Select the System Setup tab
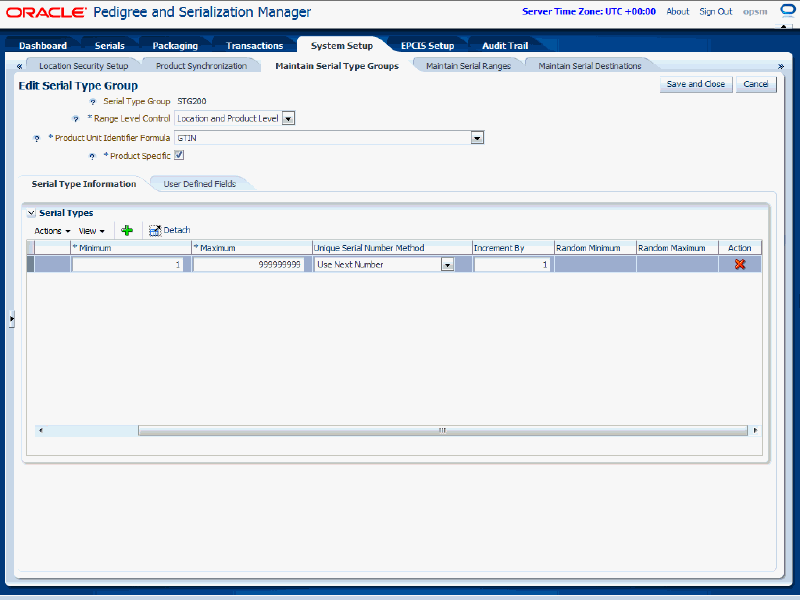 pos(342,46)
